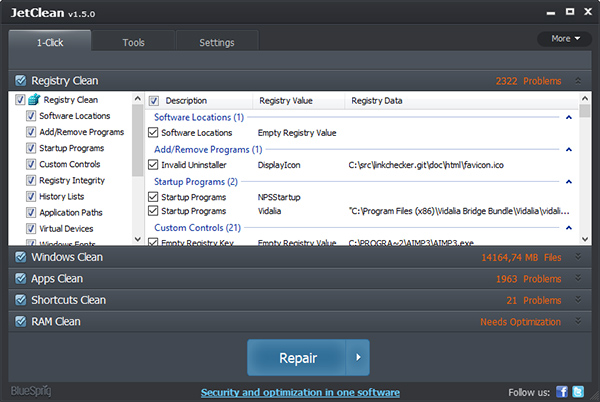Screen dimensions: 600x402
Task: Open the Twitter follow icon
Action: 579,392
